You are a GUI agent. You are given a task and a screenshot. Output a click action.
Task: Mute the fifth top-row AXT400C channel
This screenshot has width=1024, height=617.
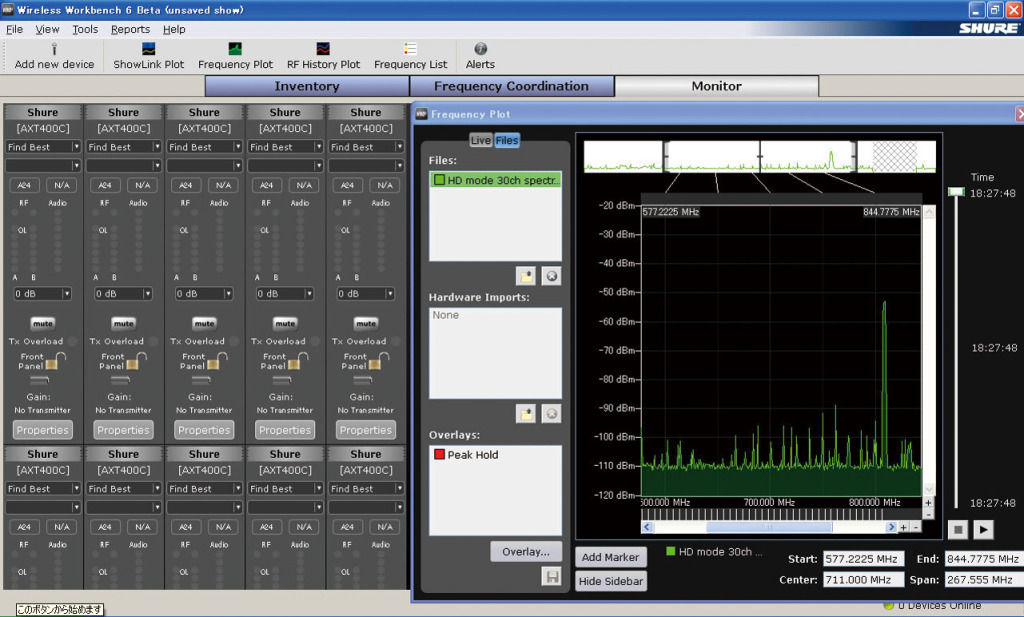click(366, 323)
